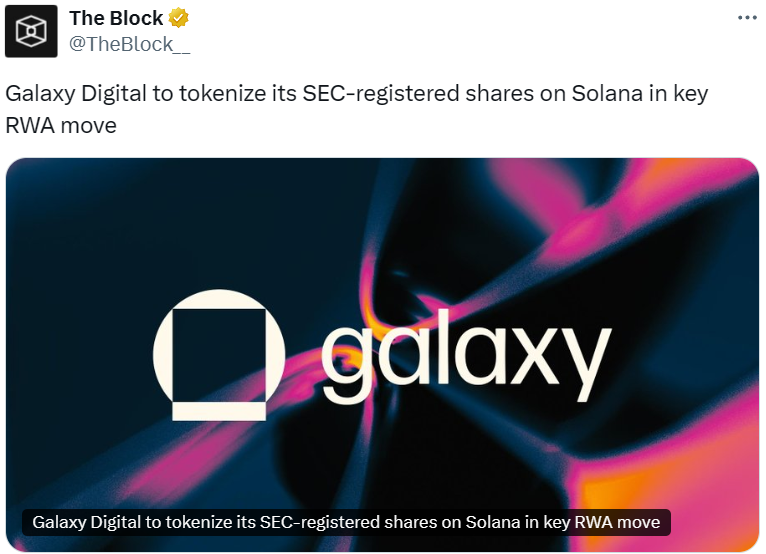Open the three-dot more options menu
This screenshot has width=766, height=554.
(x=747, y=18)
